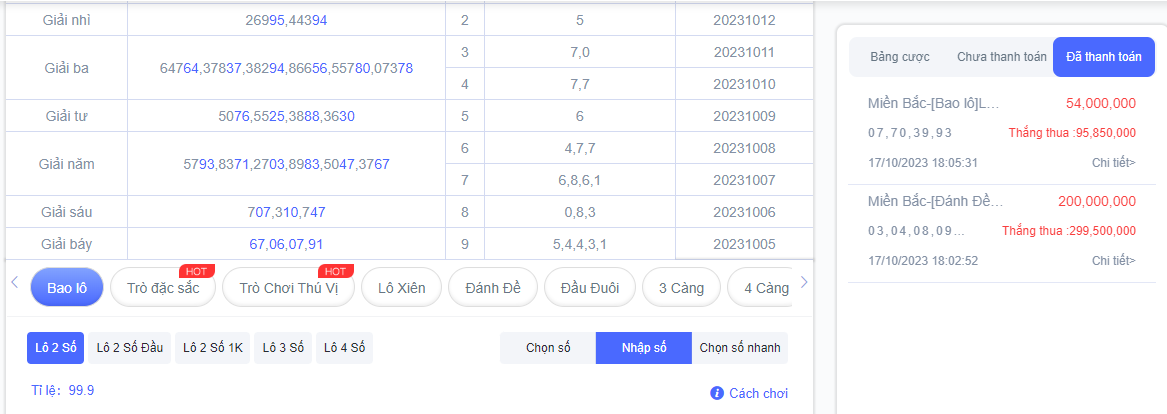The height and width of the screenshot is (414, 1167).
Task: Switch to Chọn số nhanh mode
Action: [740, 348]
